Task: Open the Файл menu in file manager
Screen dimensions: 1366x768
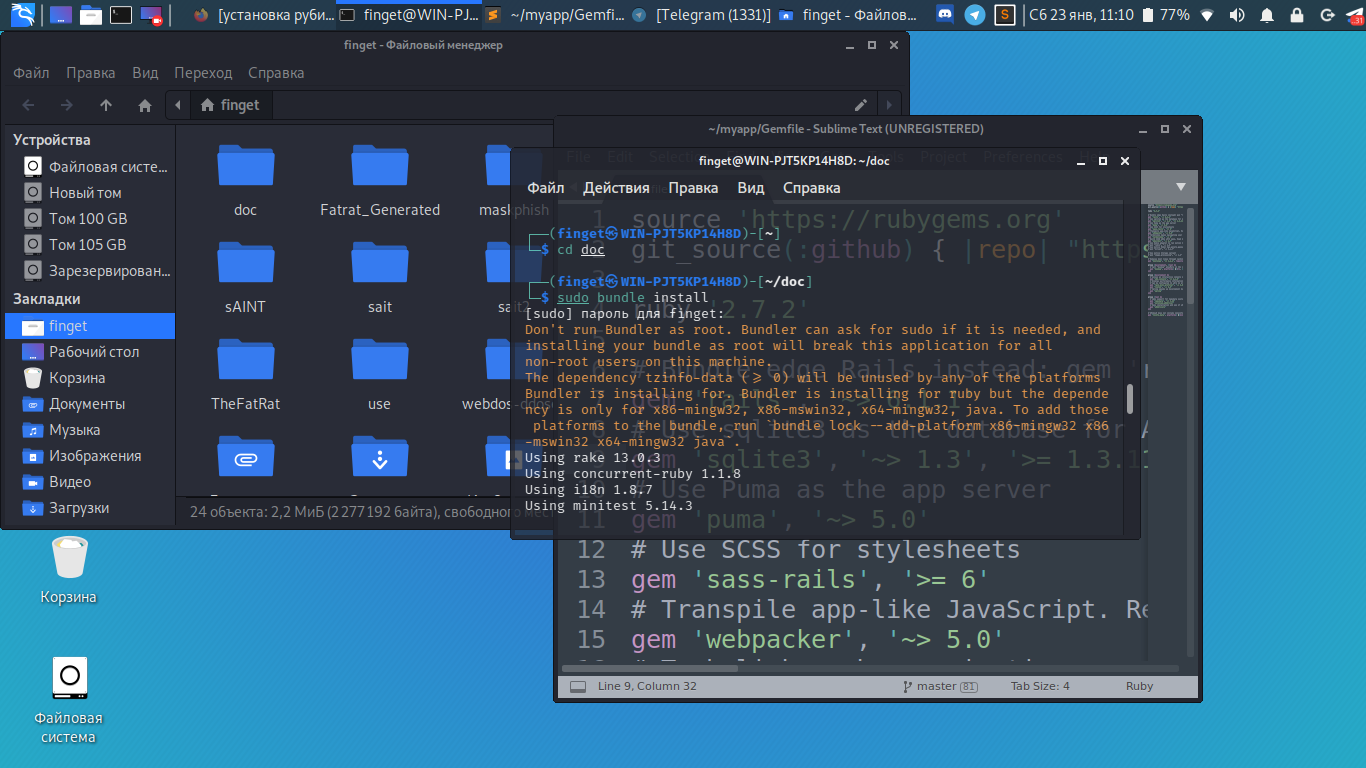Action: pos(32,73)
